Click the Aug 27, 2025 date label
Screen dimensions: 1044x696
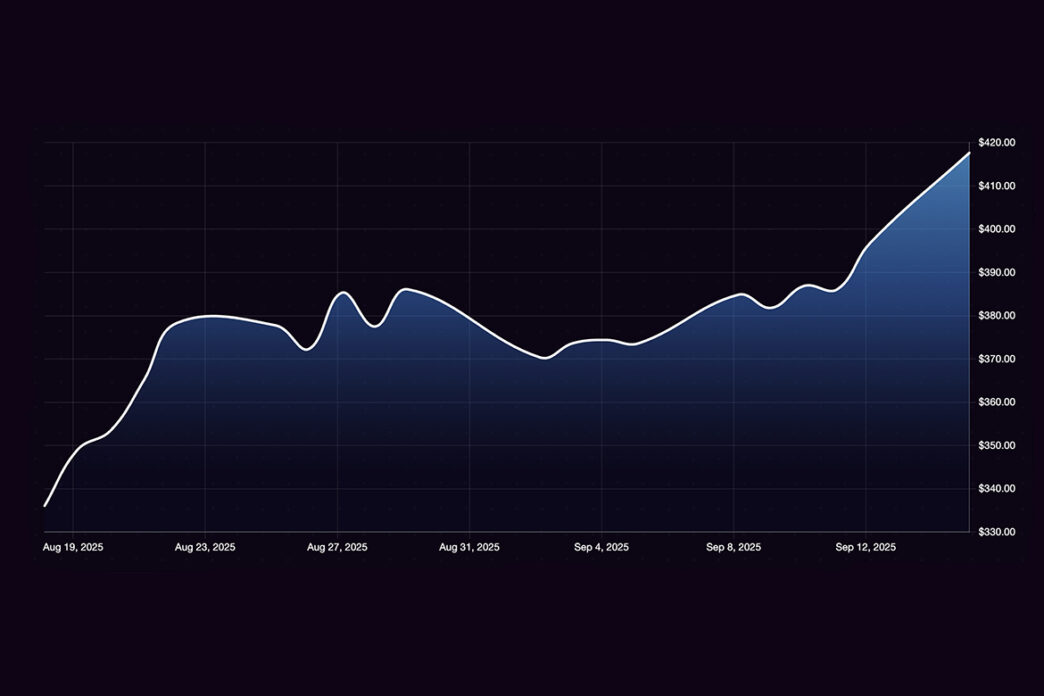click(x=337, y=547)
